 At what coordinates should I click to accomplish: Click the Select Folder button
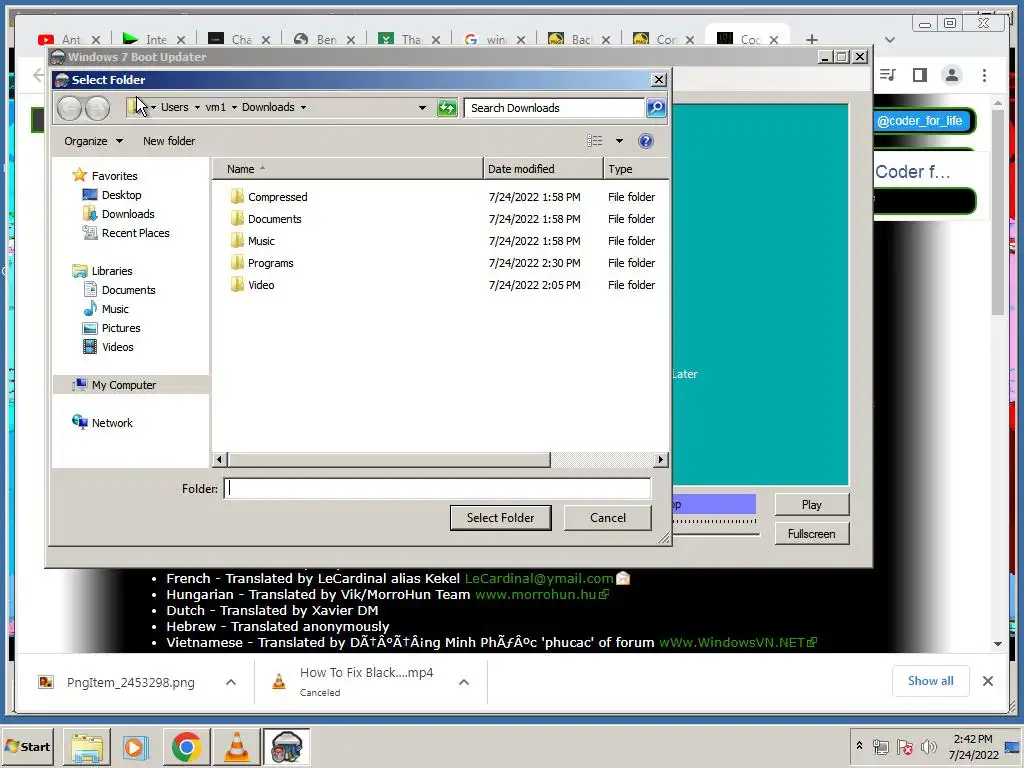[500, 517]
